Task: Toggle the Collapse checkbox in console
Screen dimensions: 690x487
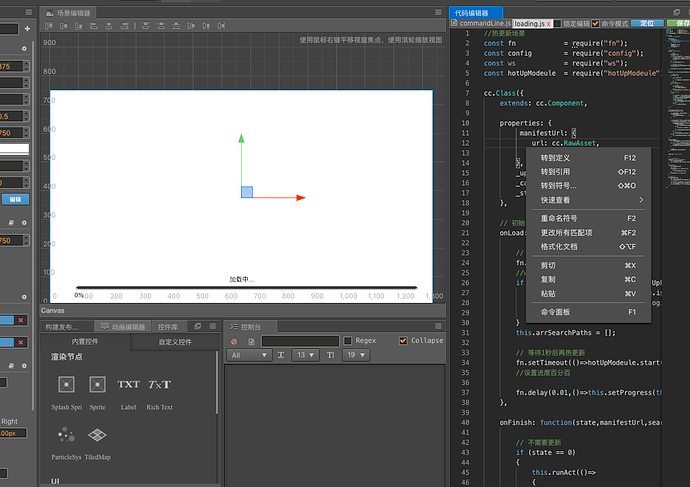Action: click(403, 341)
